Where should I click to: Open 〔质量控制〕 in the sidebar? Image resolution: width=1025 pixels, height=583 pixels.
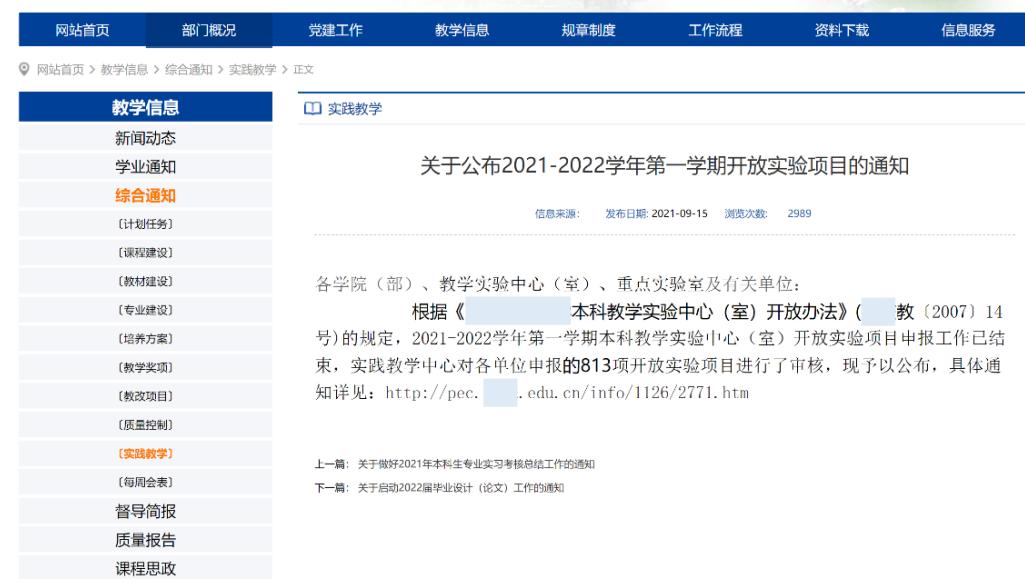click(x=145, y=426)
